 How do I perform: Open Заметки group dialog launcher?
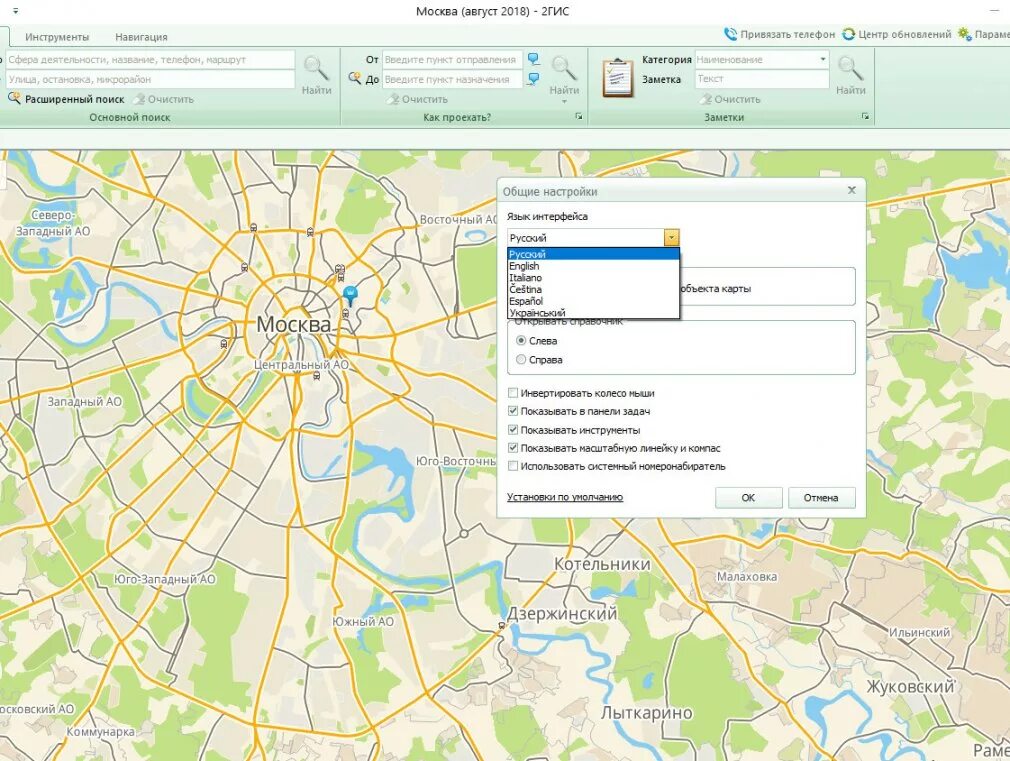coord(865,117)
